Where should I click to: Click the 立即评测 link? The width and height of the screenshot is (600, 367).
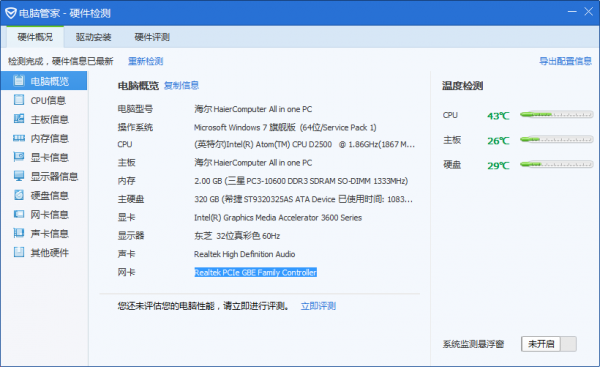coord(318,306)
